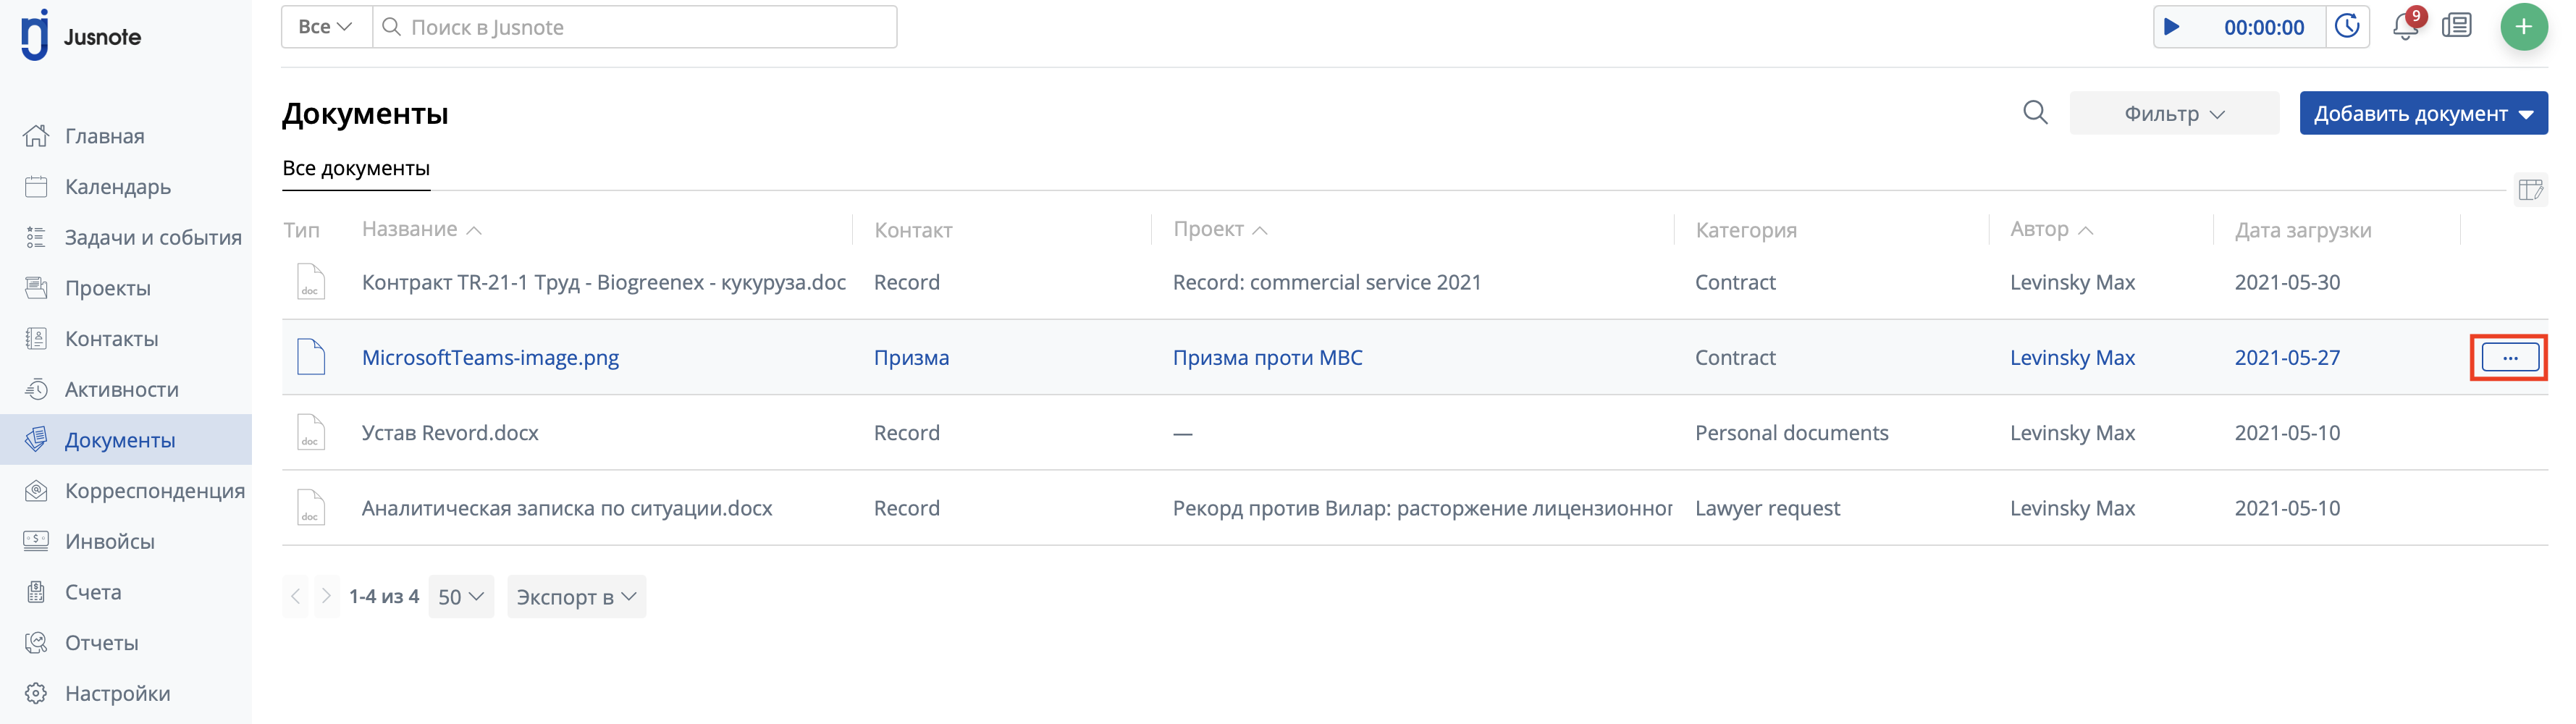Click previous page arrow in pagination
This screenshot has width=2576, height=724.
296,596
